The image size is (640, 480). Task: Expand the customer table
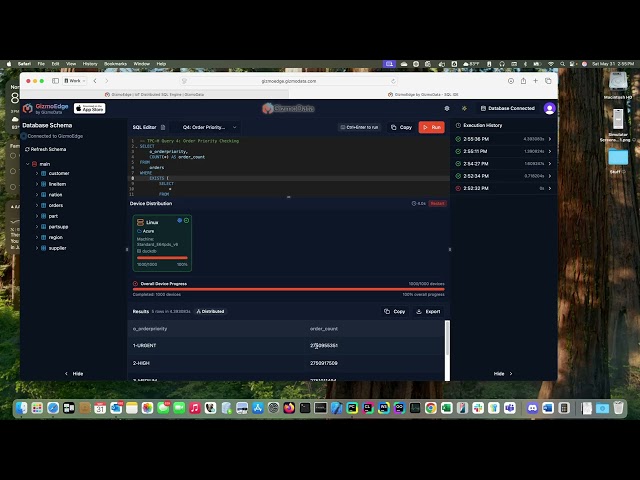(37, 173)
